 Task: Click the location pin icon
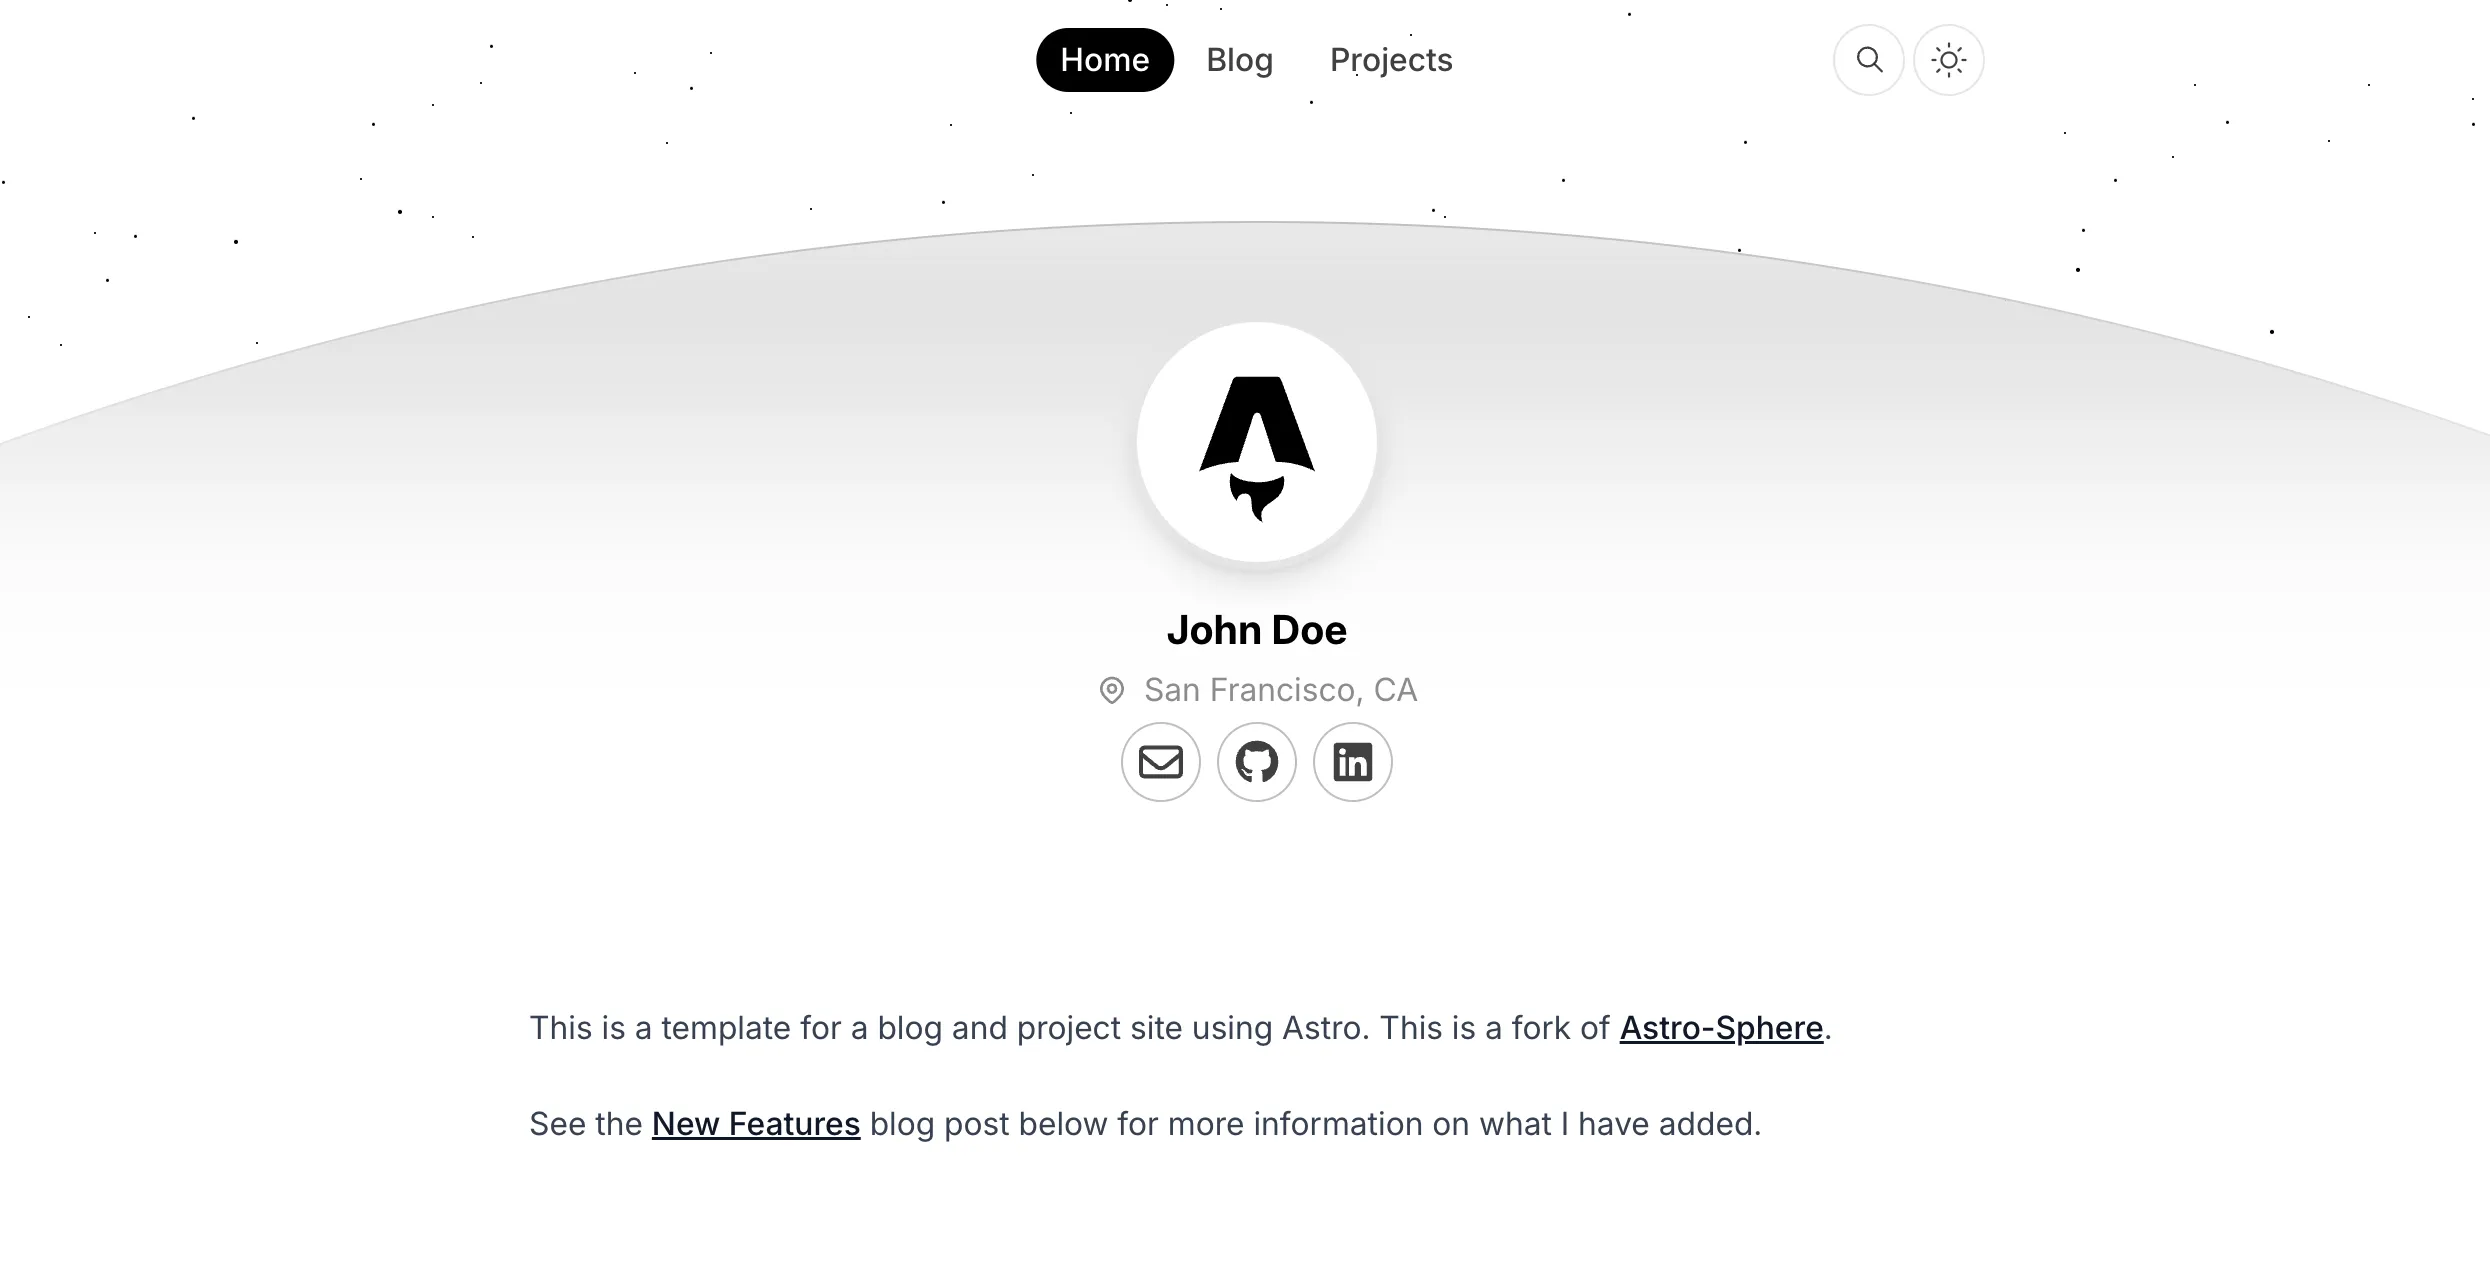click(1113, 690)
